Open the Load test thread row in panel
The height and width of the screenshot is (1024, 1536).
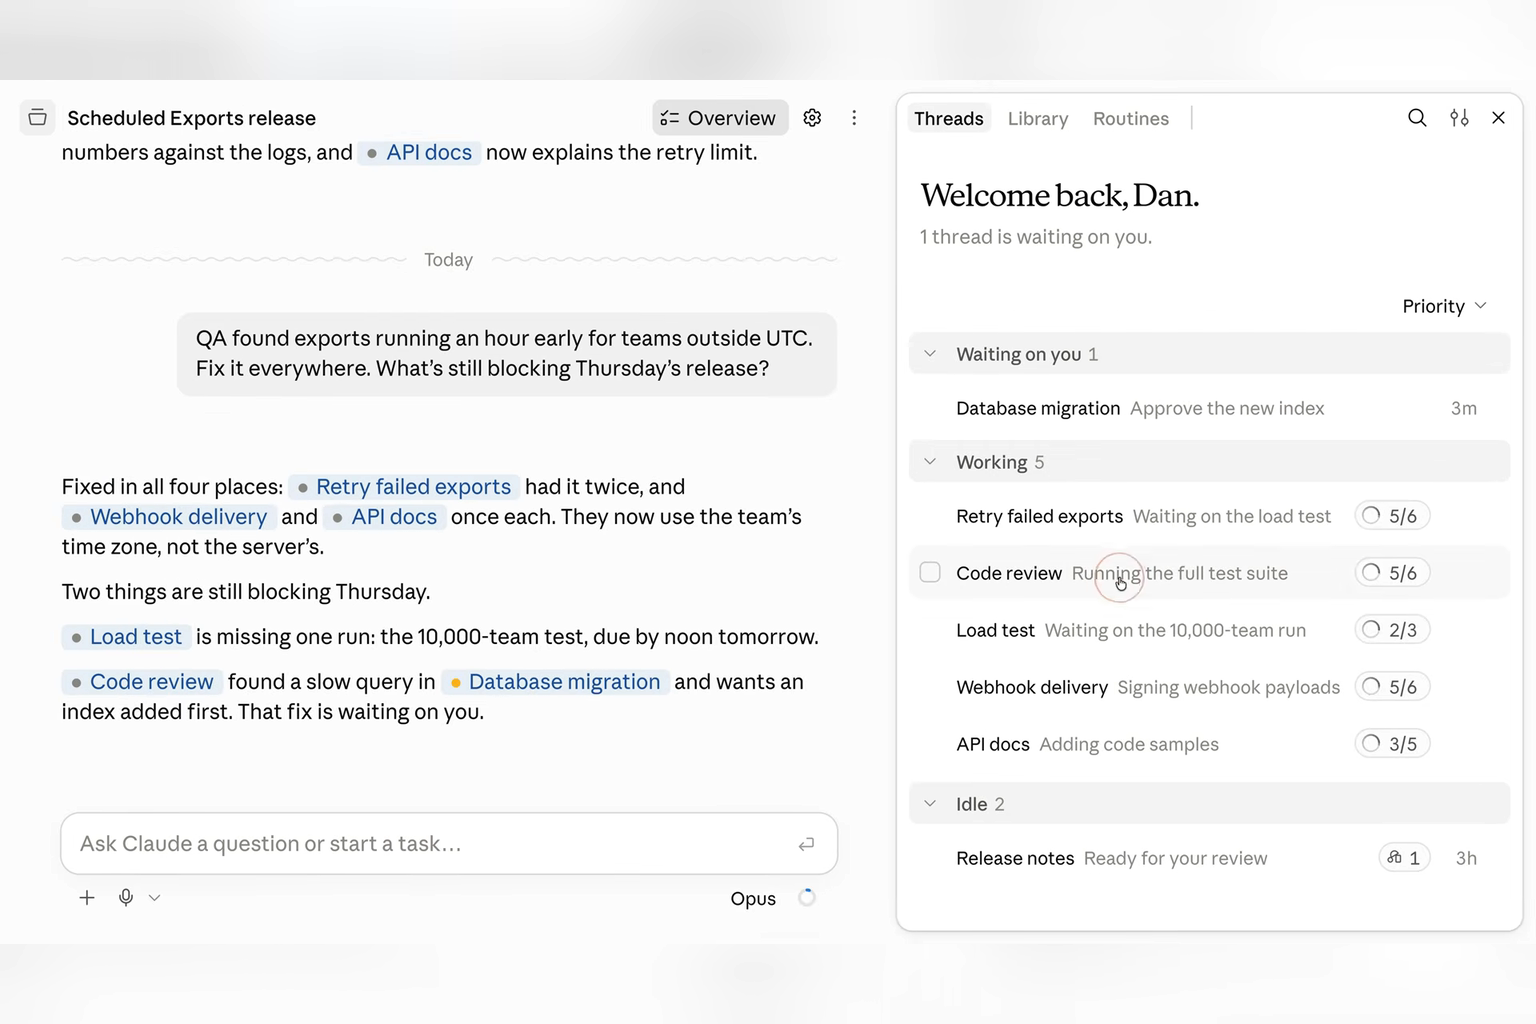1209,630
